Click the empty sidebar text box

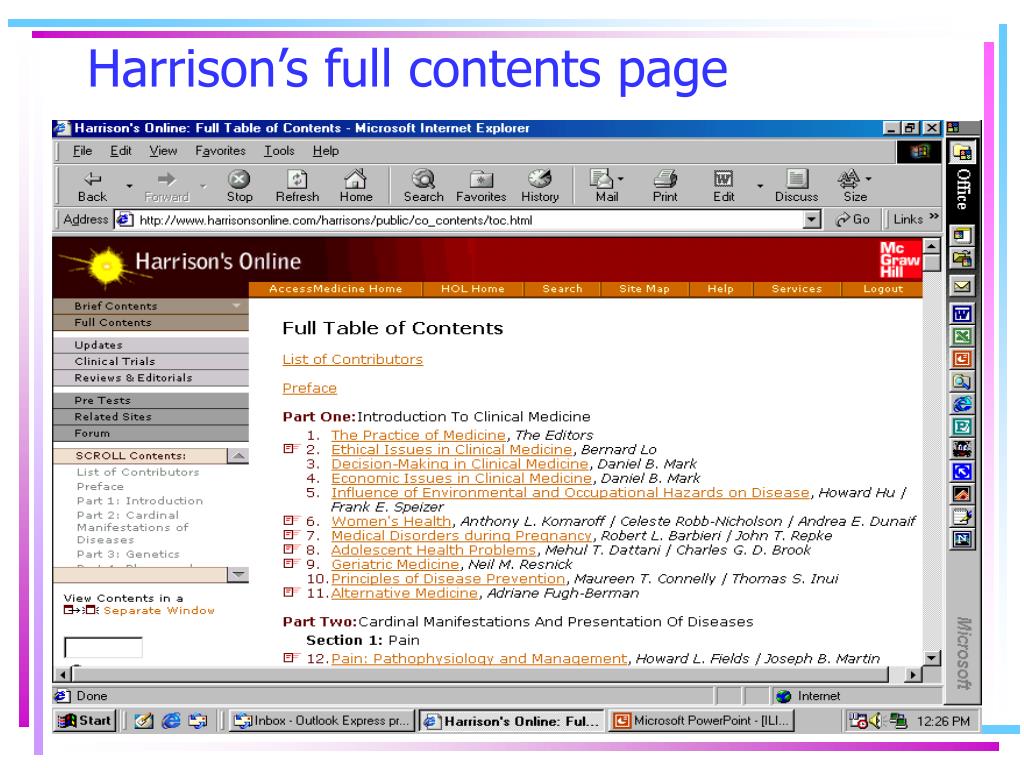point(103,647)
